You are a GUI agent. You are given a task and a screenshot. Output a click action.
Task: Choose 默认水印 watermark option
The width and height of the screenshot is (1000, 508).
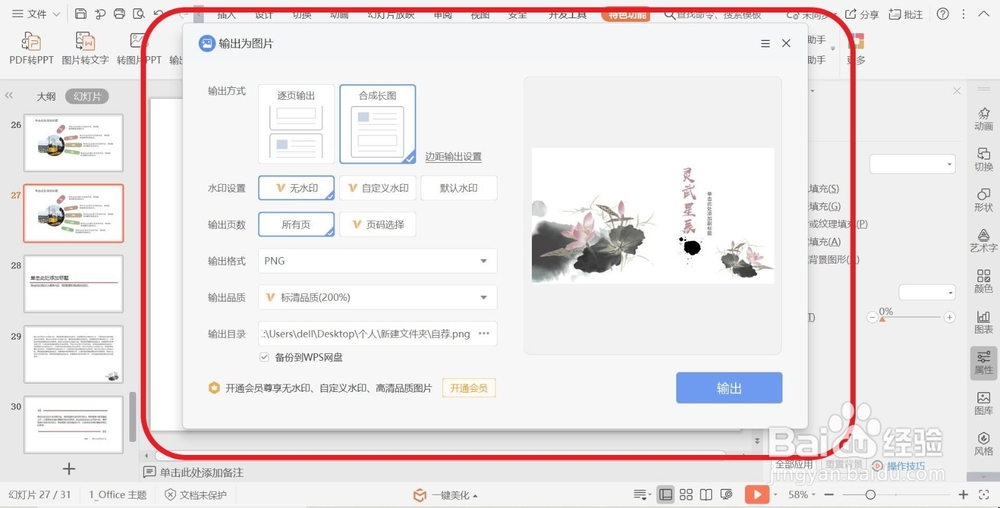tap(459, 188)
